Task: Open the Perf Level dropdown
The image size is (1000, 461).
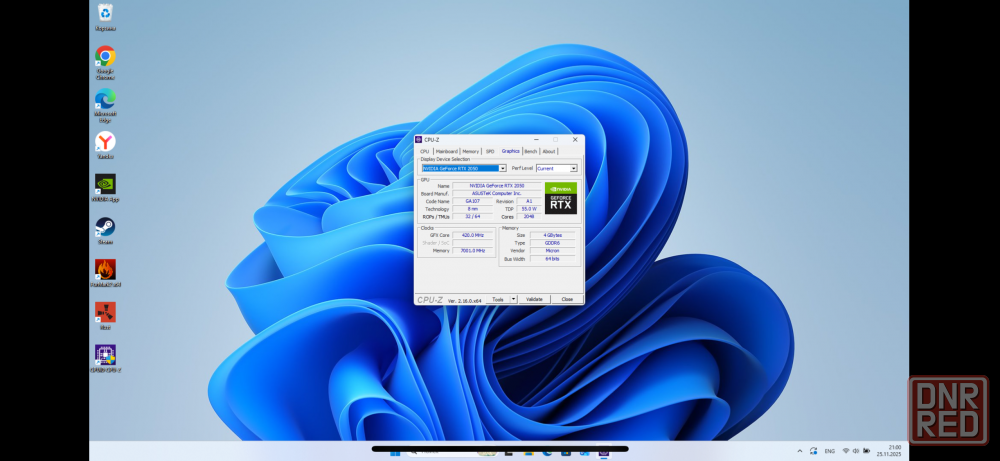Action: [573, 168]
